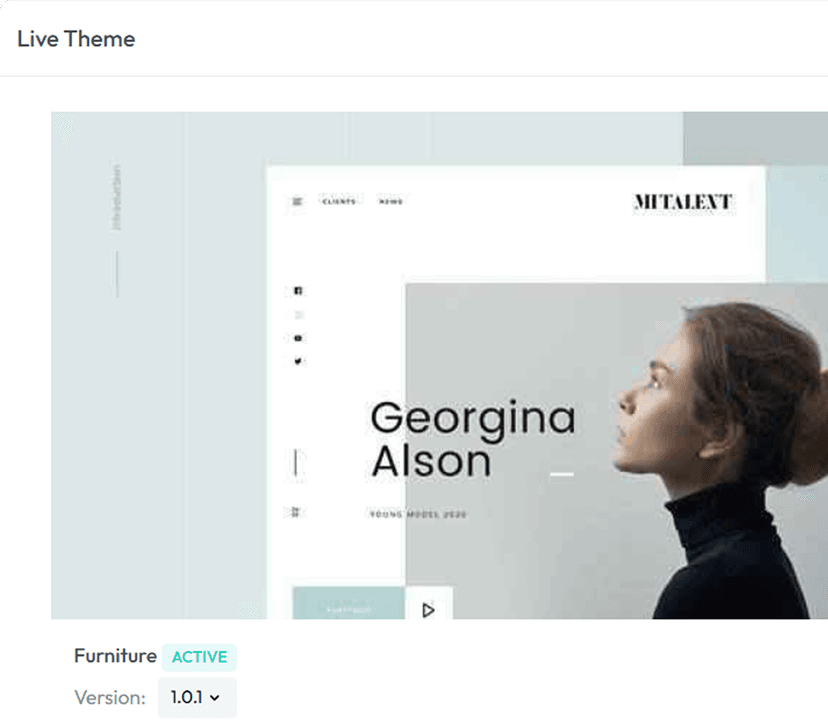Open the YouTube channel icon
Screen dimensions: 828x724
tap(297, 337)
